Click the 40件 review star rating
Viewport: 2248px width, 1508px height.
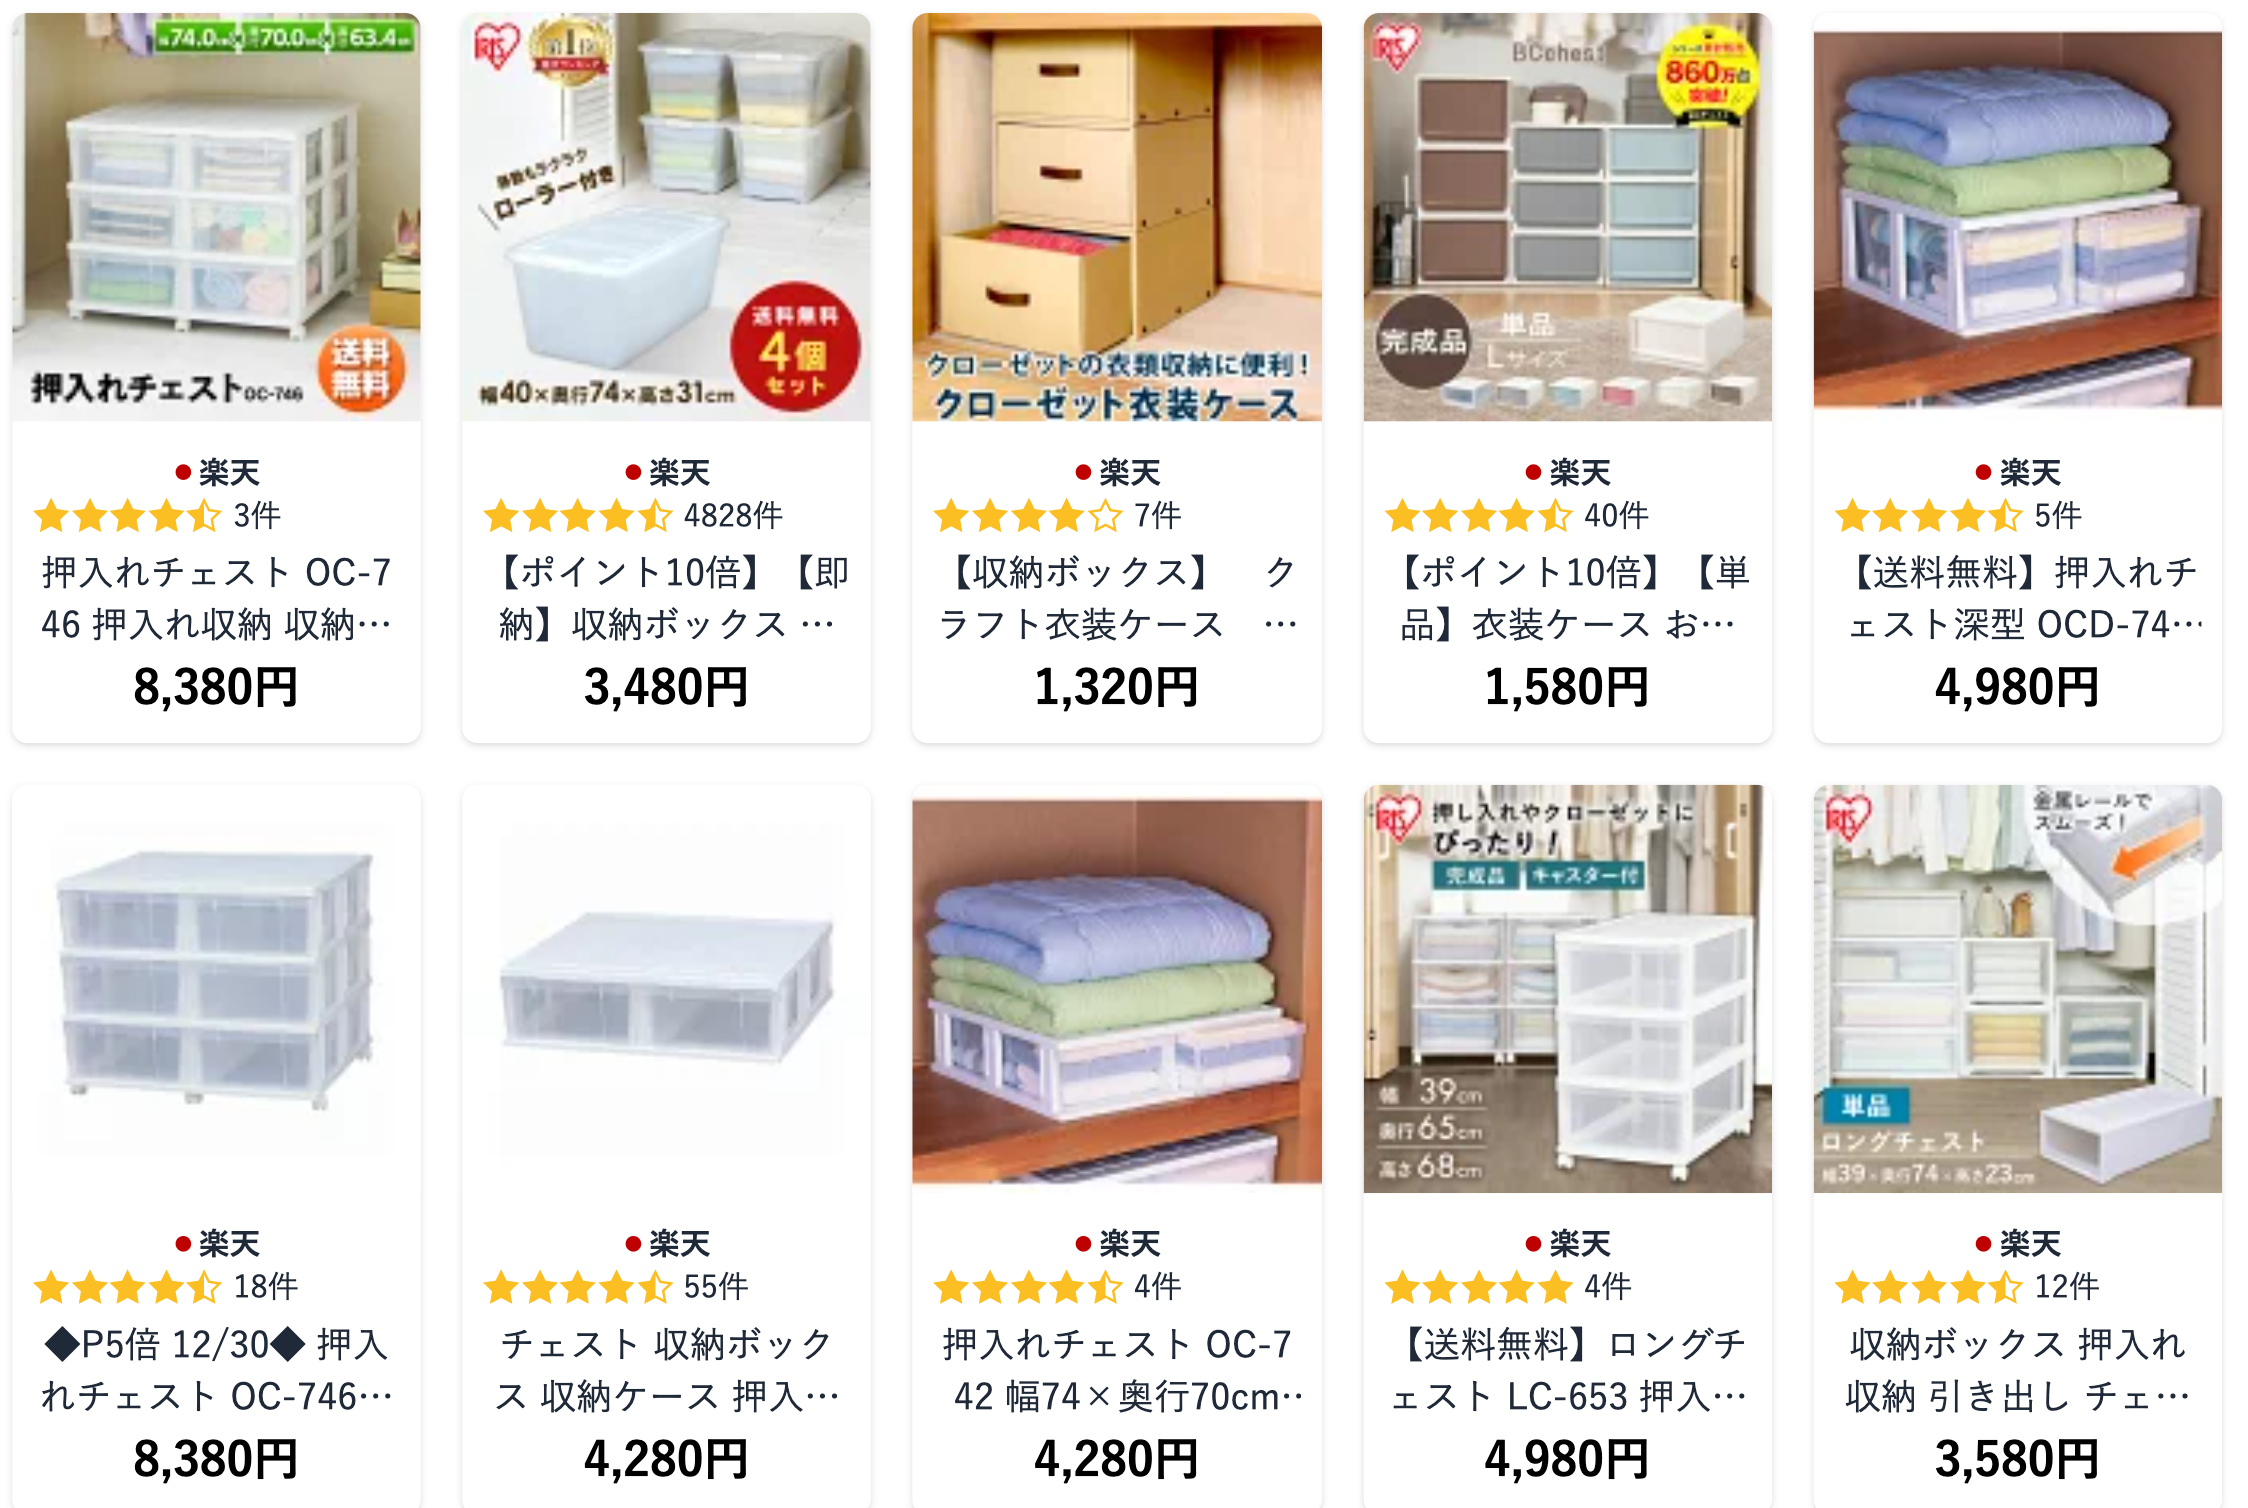[1478, 517]
